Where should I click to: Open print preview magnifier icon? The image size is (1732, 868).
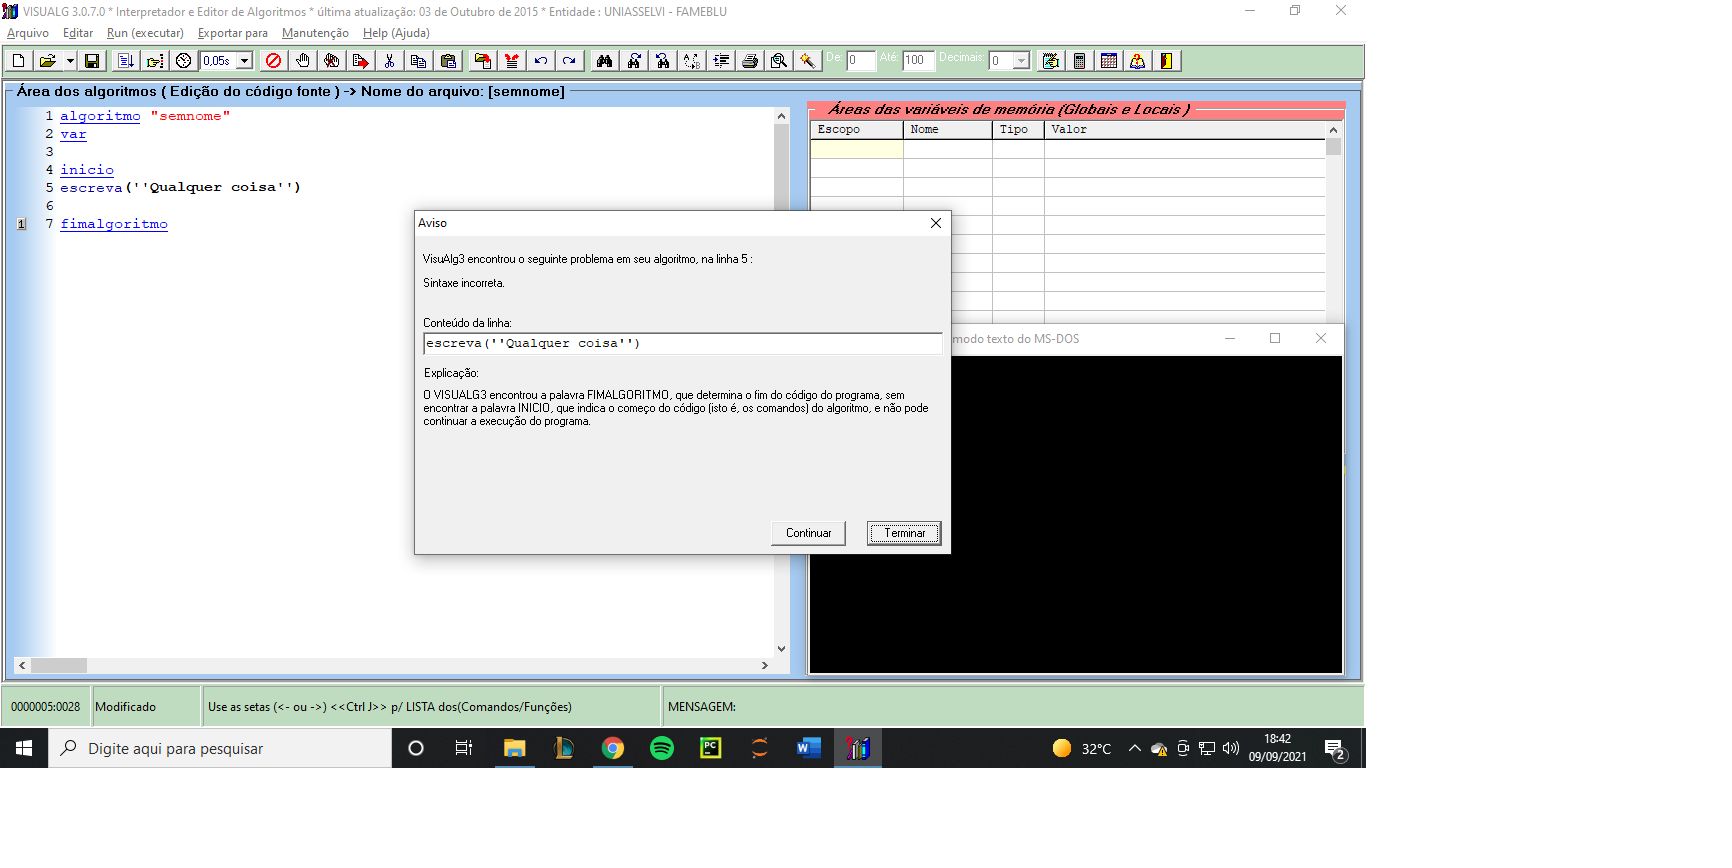(x=778, y=61)
